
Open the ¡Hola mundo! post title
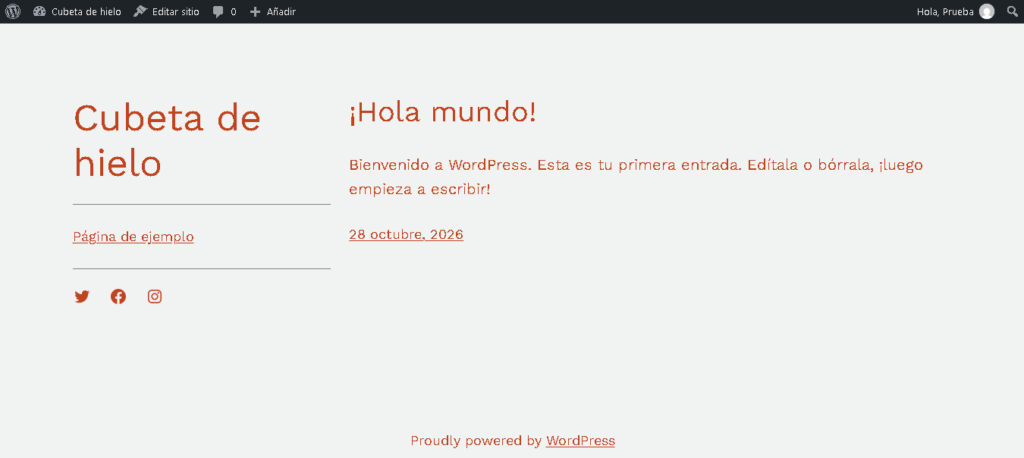(x=443, y=113)
